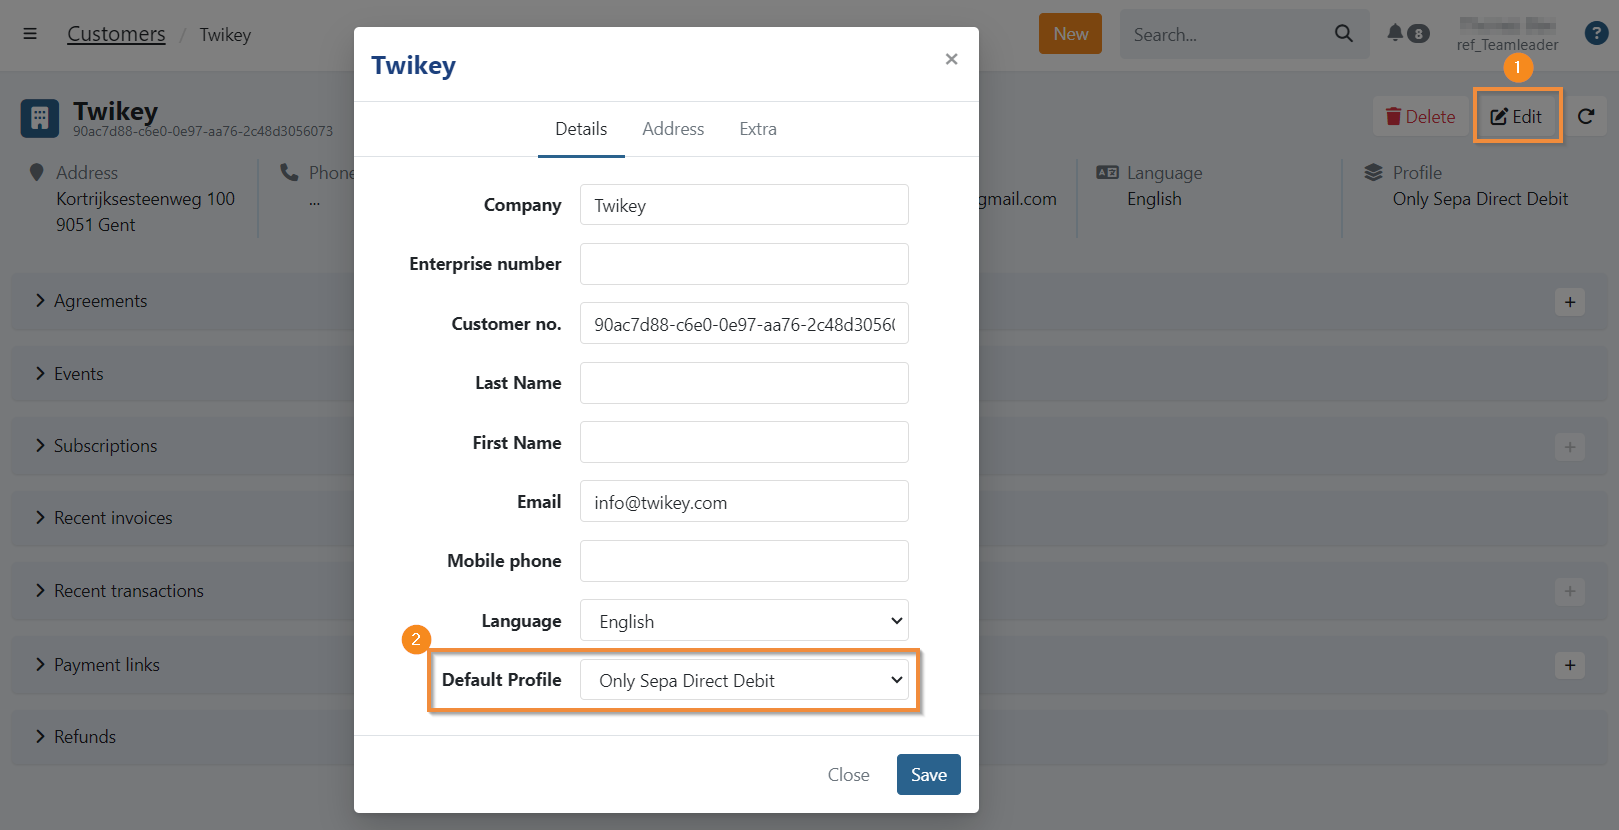The width and height of the screenshot is (1619, 830).
Task: Open the hamburger navigation menu
Action: tap(30, 34)
